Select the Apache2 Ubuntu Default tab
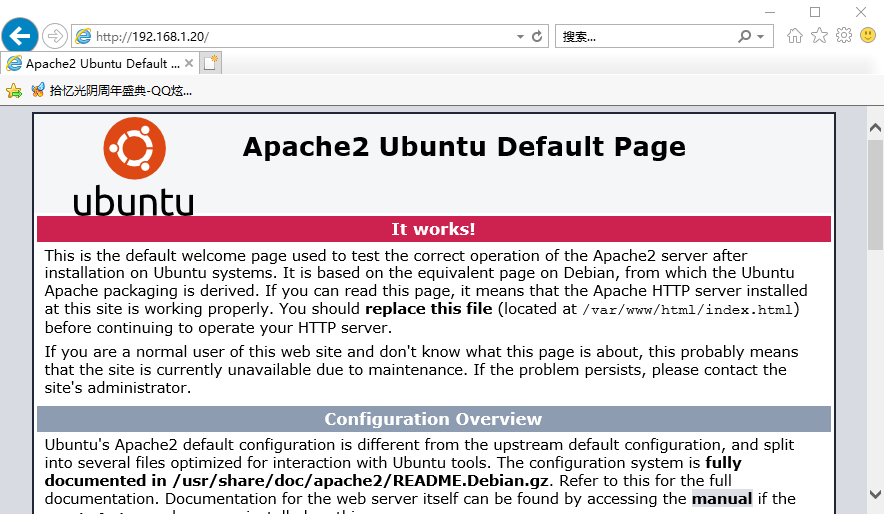Viewport: 884px width, 514px height. [100, 64]
